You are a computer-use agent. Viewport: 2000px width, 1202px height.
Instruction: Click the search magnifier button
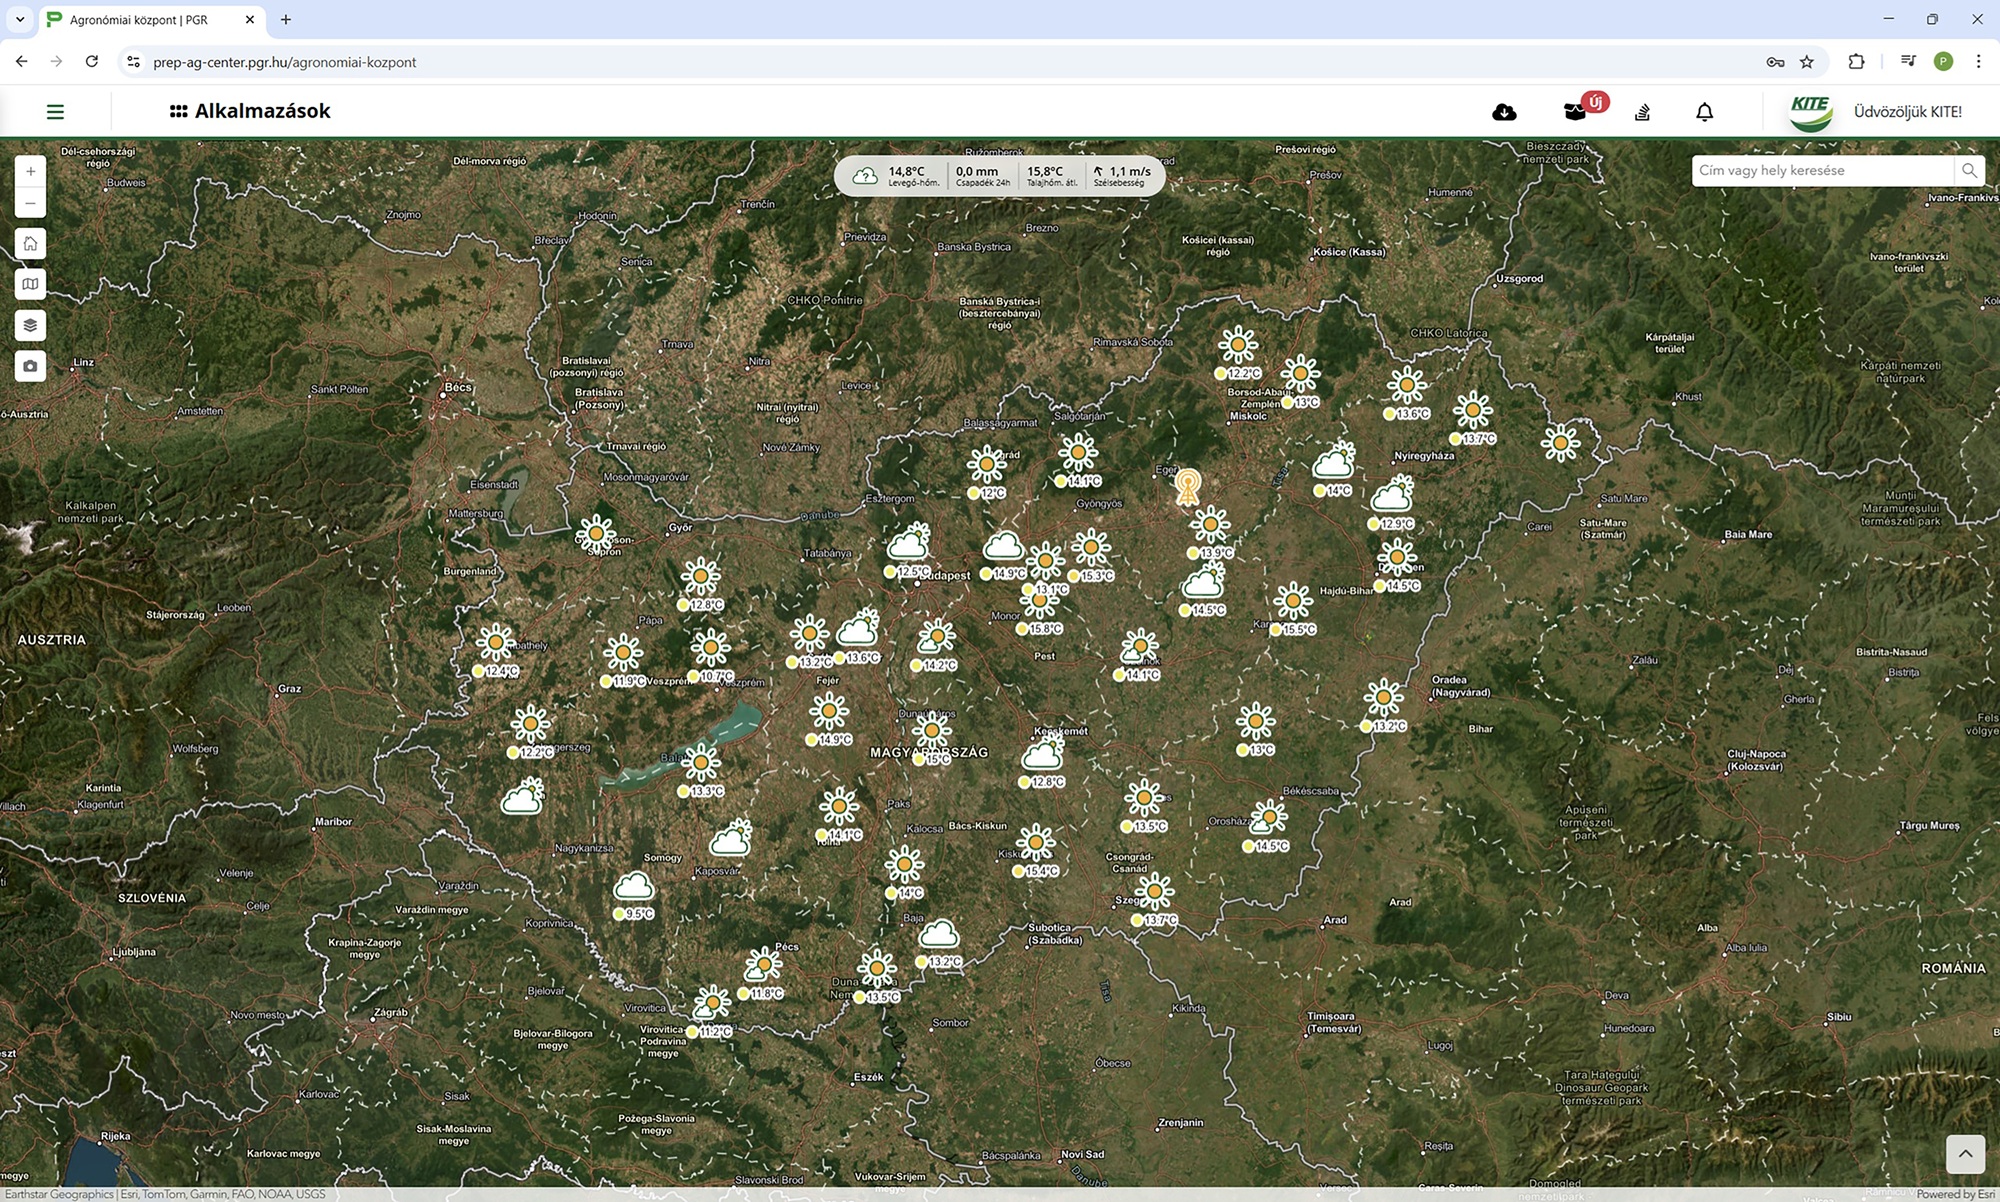click(x=1969, y=170)
